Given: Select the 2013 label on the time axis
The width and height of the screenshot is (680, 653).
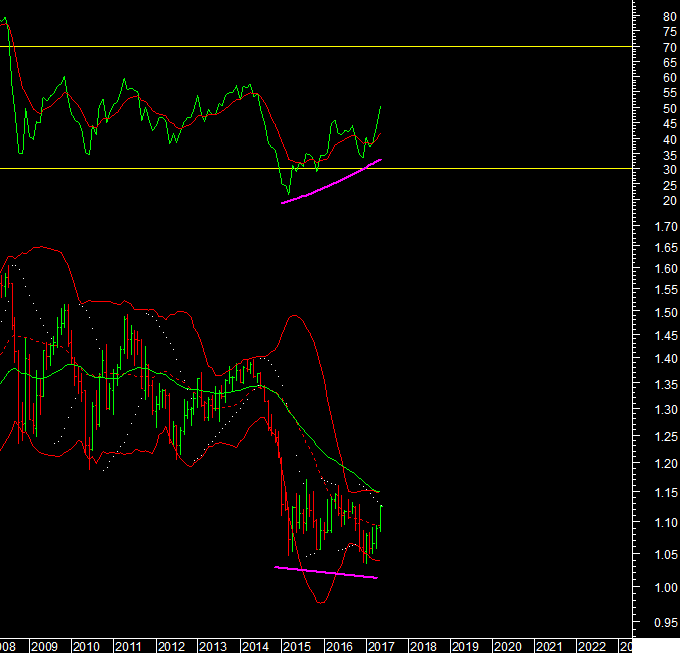Looking at the screenshot, I should [213, 646].
